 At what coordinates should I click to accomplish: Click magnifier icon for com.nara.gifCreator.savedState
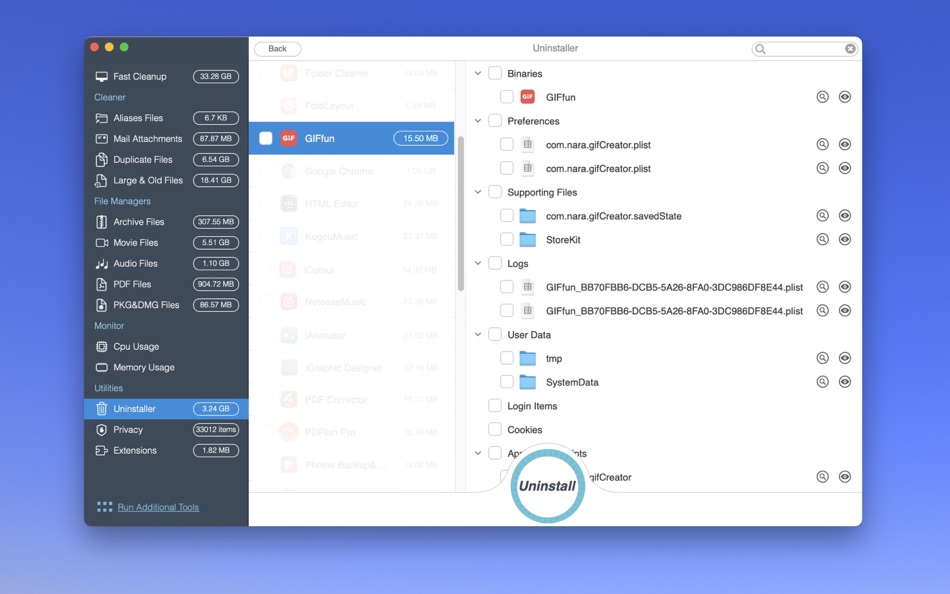(x=822, y=216)
